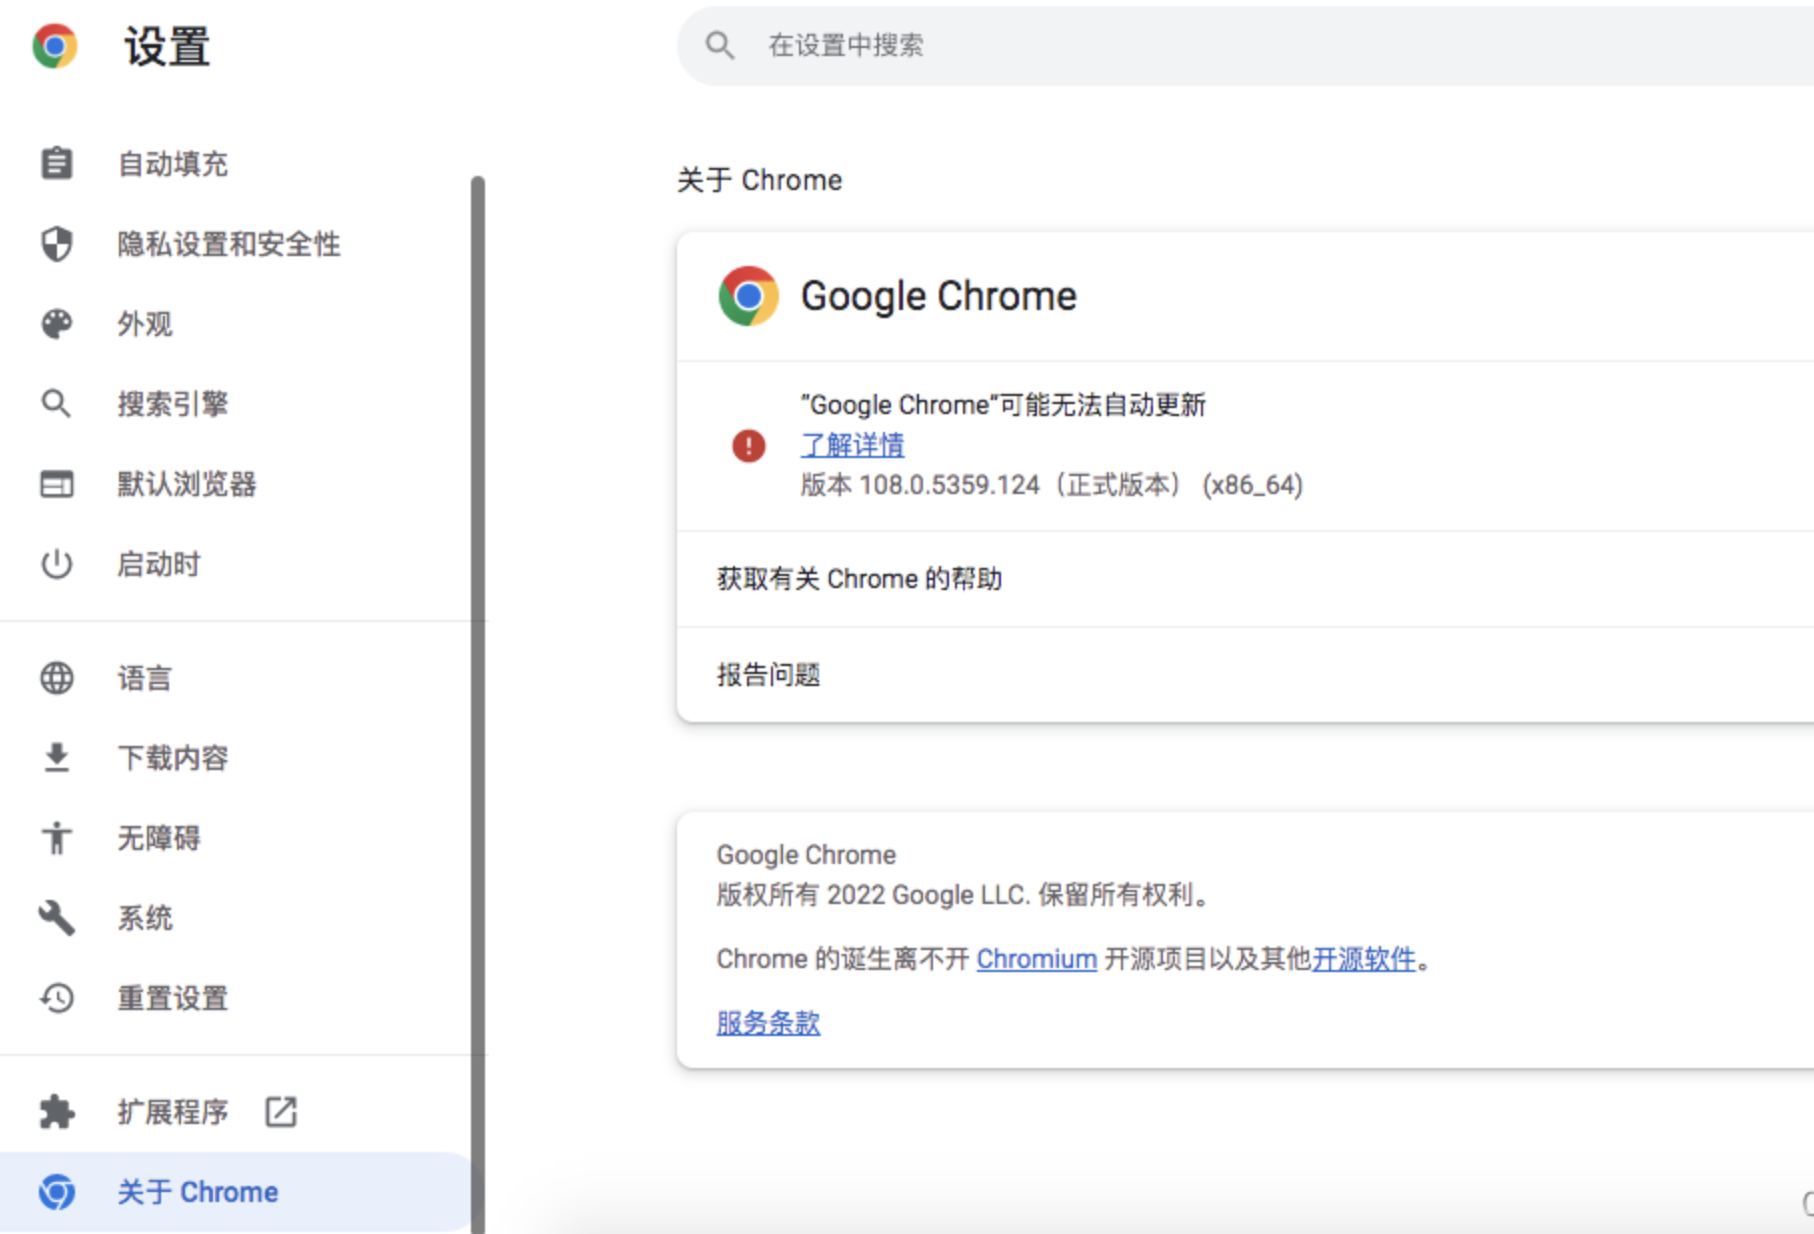Click the power icon for 启动时

tap(56, 564)
